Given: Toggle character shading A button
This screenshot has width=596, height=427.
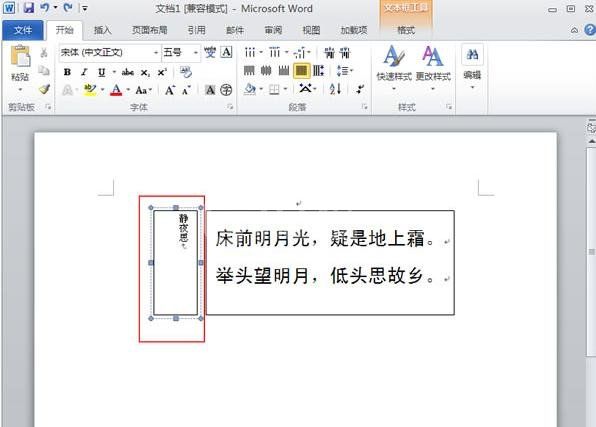Looking at the screenshot, I should tap(210, 90).
